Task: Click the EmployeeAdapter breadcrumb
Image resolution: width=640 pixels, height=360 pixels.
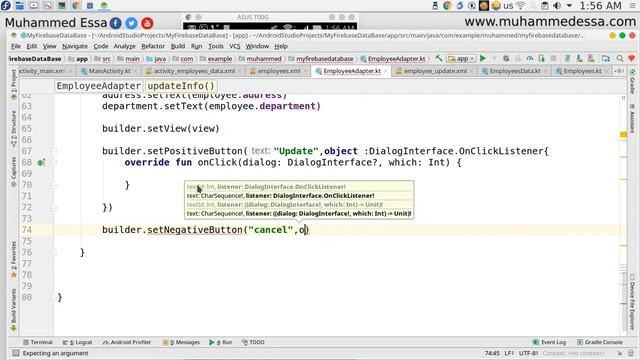Action: click(98, 86)
